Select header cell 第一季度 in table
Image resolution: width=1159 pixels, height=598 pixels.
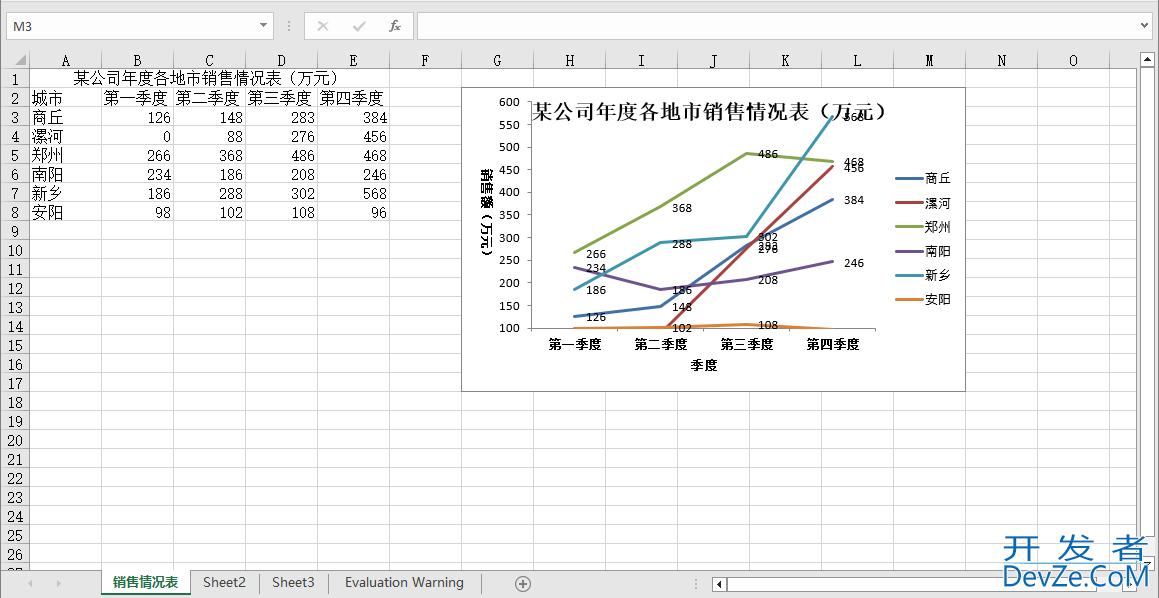pyautogui.click(x=137, y=98)
